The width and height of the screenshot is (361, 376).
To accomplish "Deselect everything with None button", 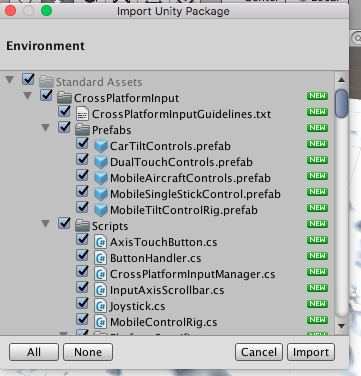I will 88,352.
